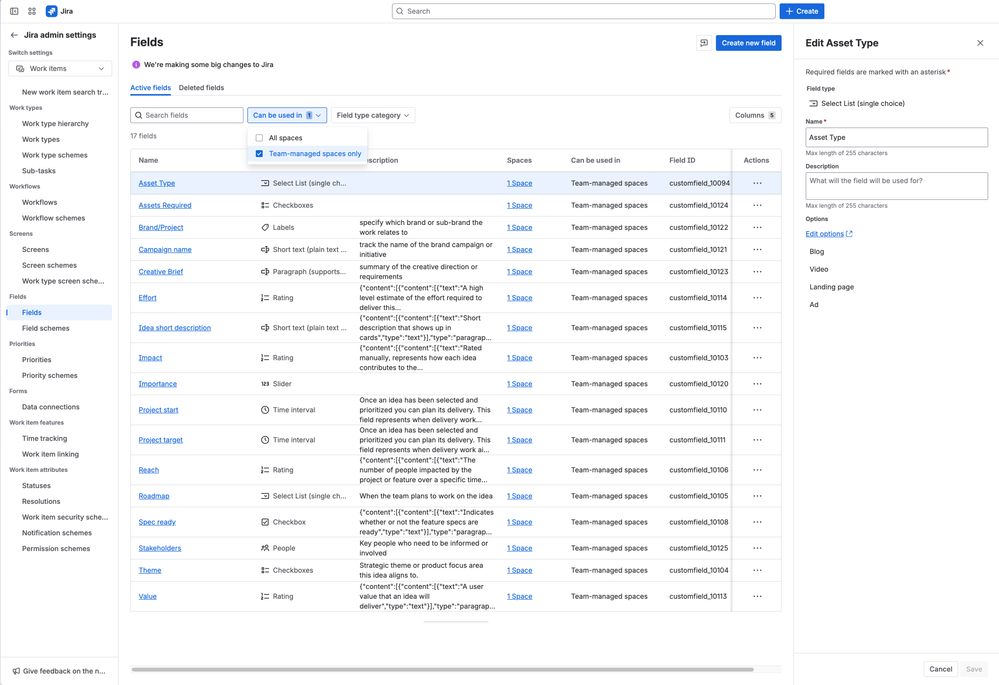This screenshot has width=999, height=685.
Task: Click the Jira logo icon
Action: click(52, 11)
